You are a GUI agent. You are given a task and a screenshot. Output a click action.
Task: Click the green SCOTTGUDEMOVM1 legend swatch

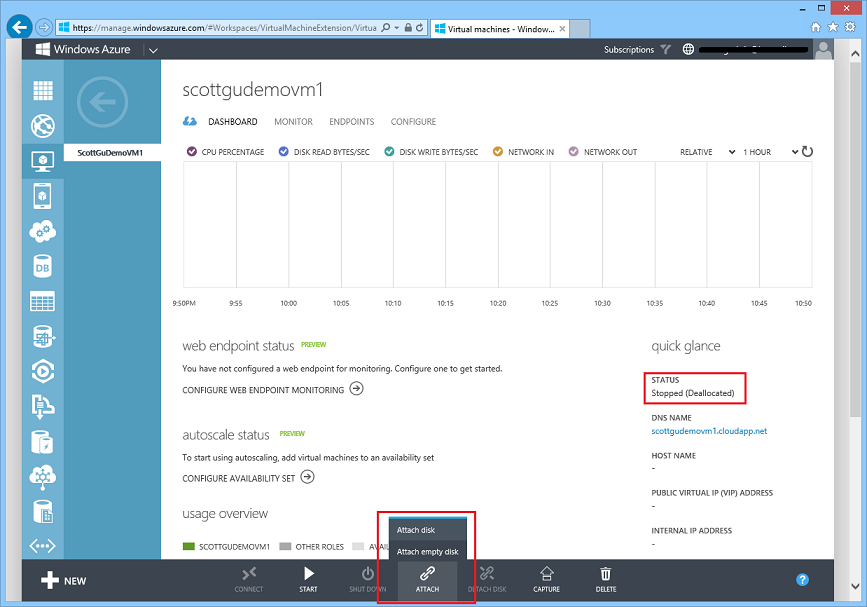tap(189, 546)
